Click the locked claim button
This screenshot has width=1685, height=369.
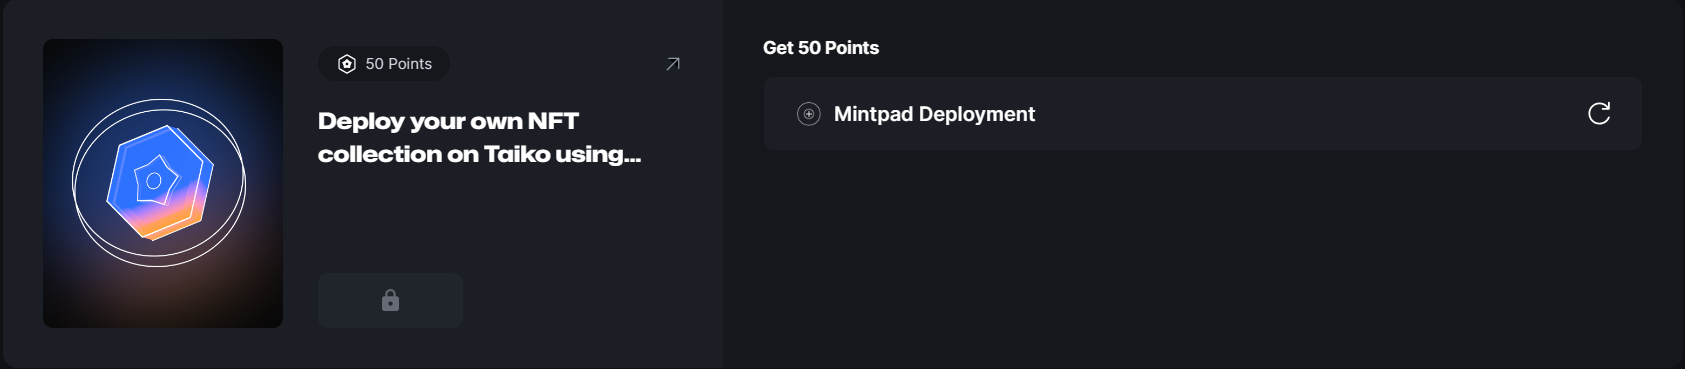point(390,300)
